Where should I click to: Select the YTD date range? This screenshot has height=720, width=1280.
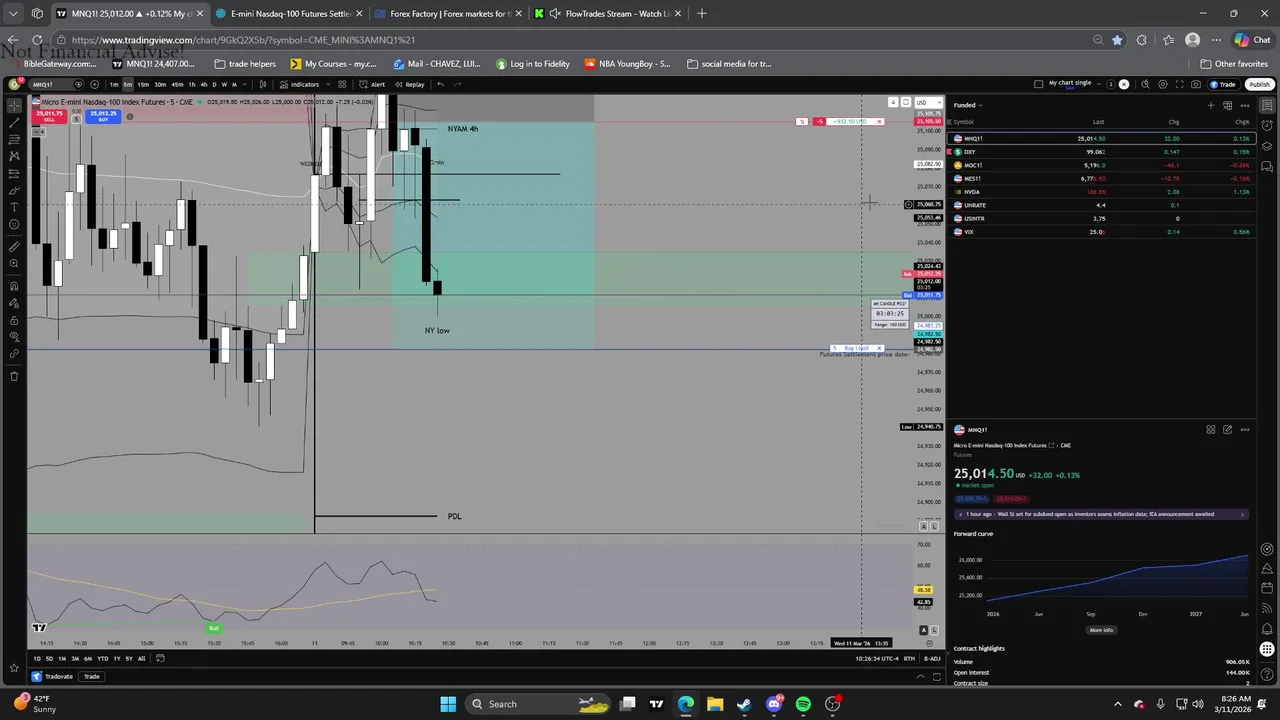(103, 658)
